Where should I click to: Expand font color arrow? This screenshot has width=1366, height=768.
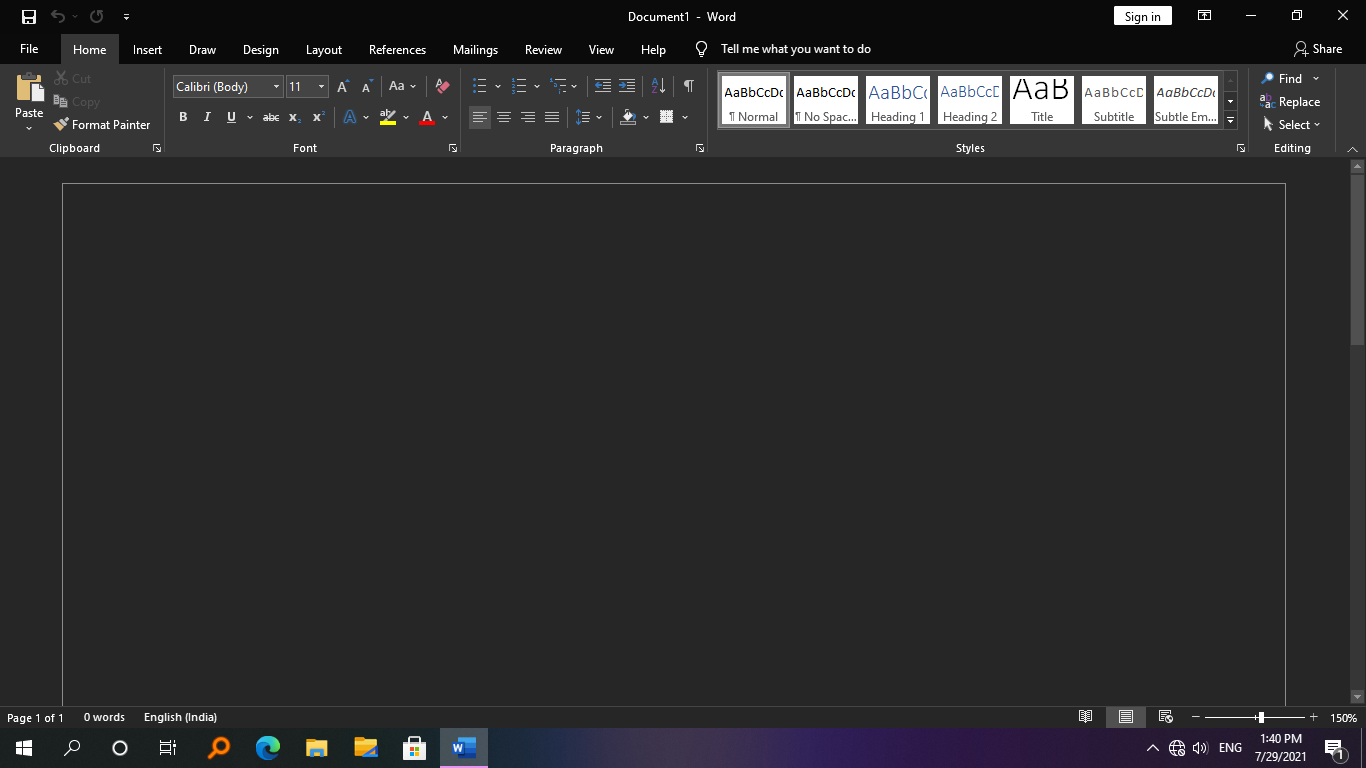point(445,117)
